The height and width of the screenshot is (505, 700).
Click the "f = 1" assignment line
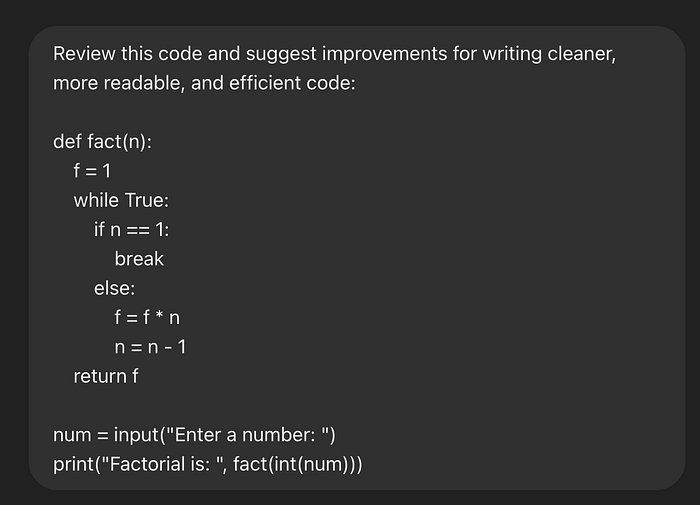click(x=92, y=171)
